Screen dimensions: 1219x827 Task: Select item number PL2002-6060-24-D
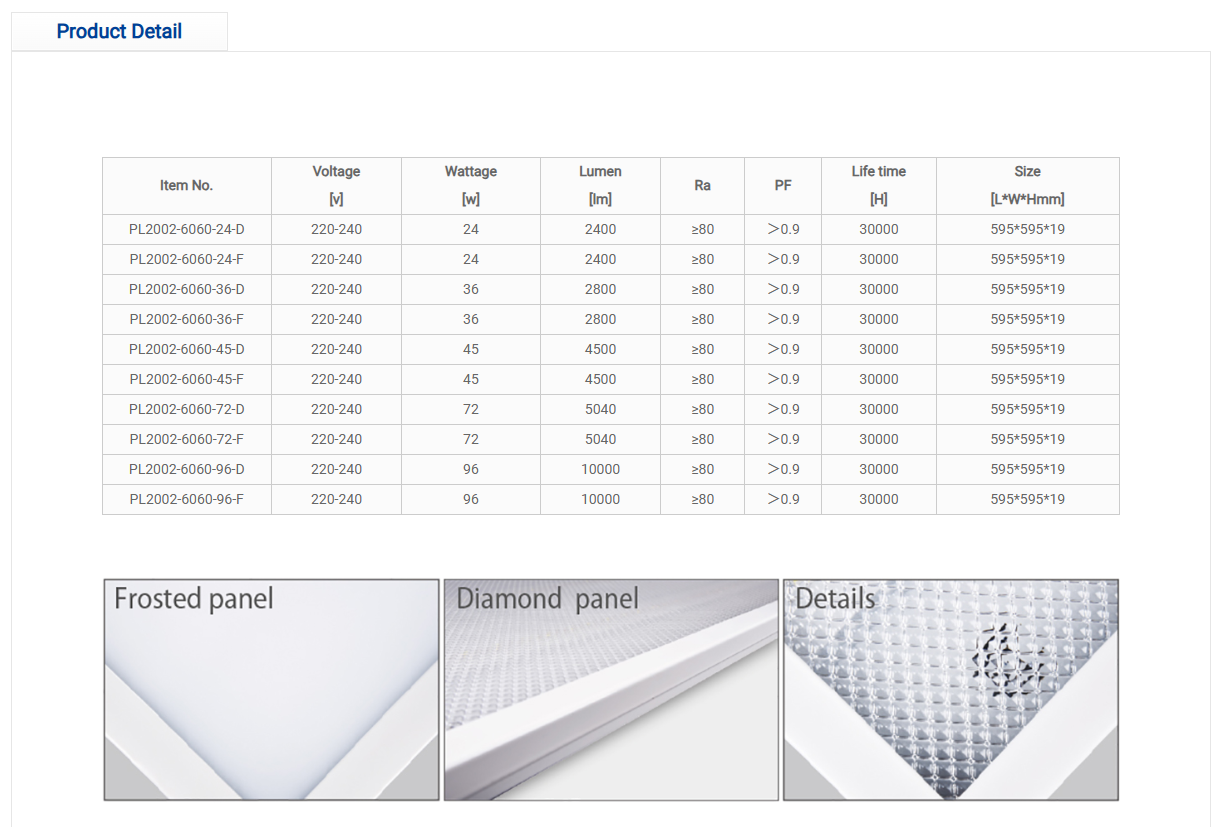(187, 229)
